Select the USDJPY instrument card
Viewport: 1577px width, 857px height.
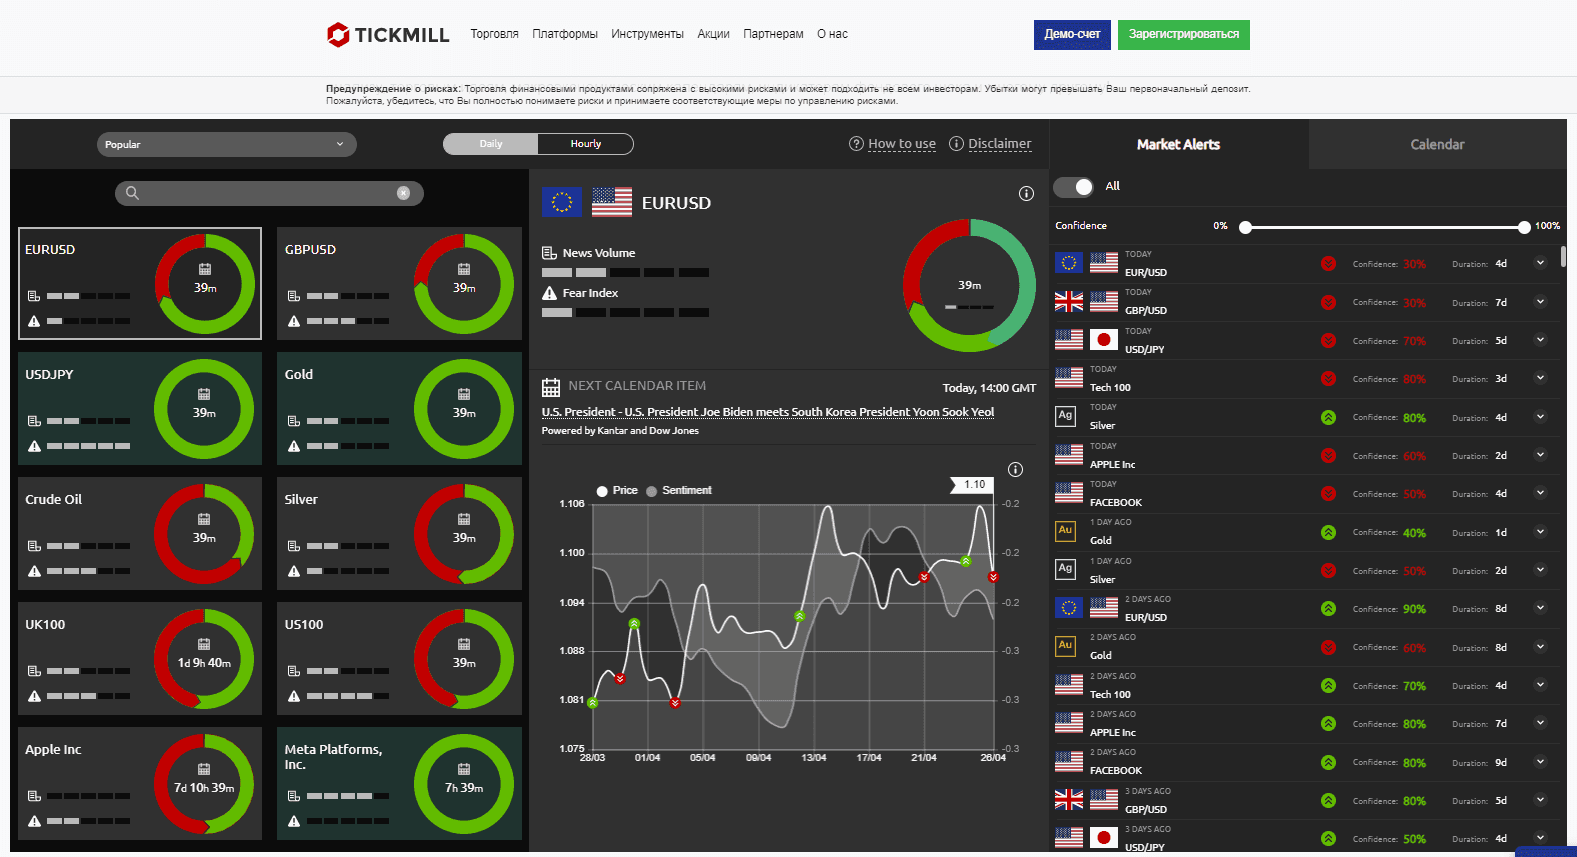(140, 408)
